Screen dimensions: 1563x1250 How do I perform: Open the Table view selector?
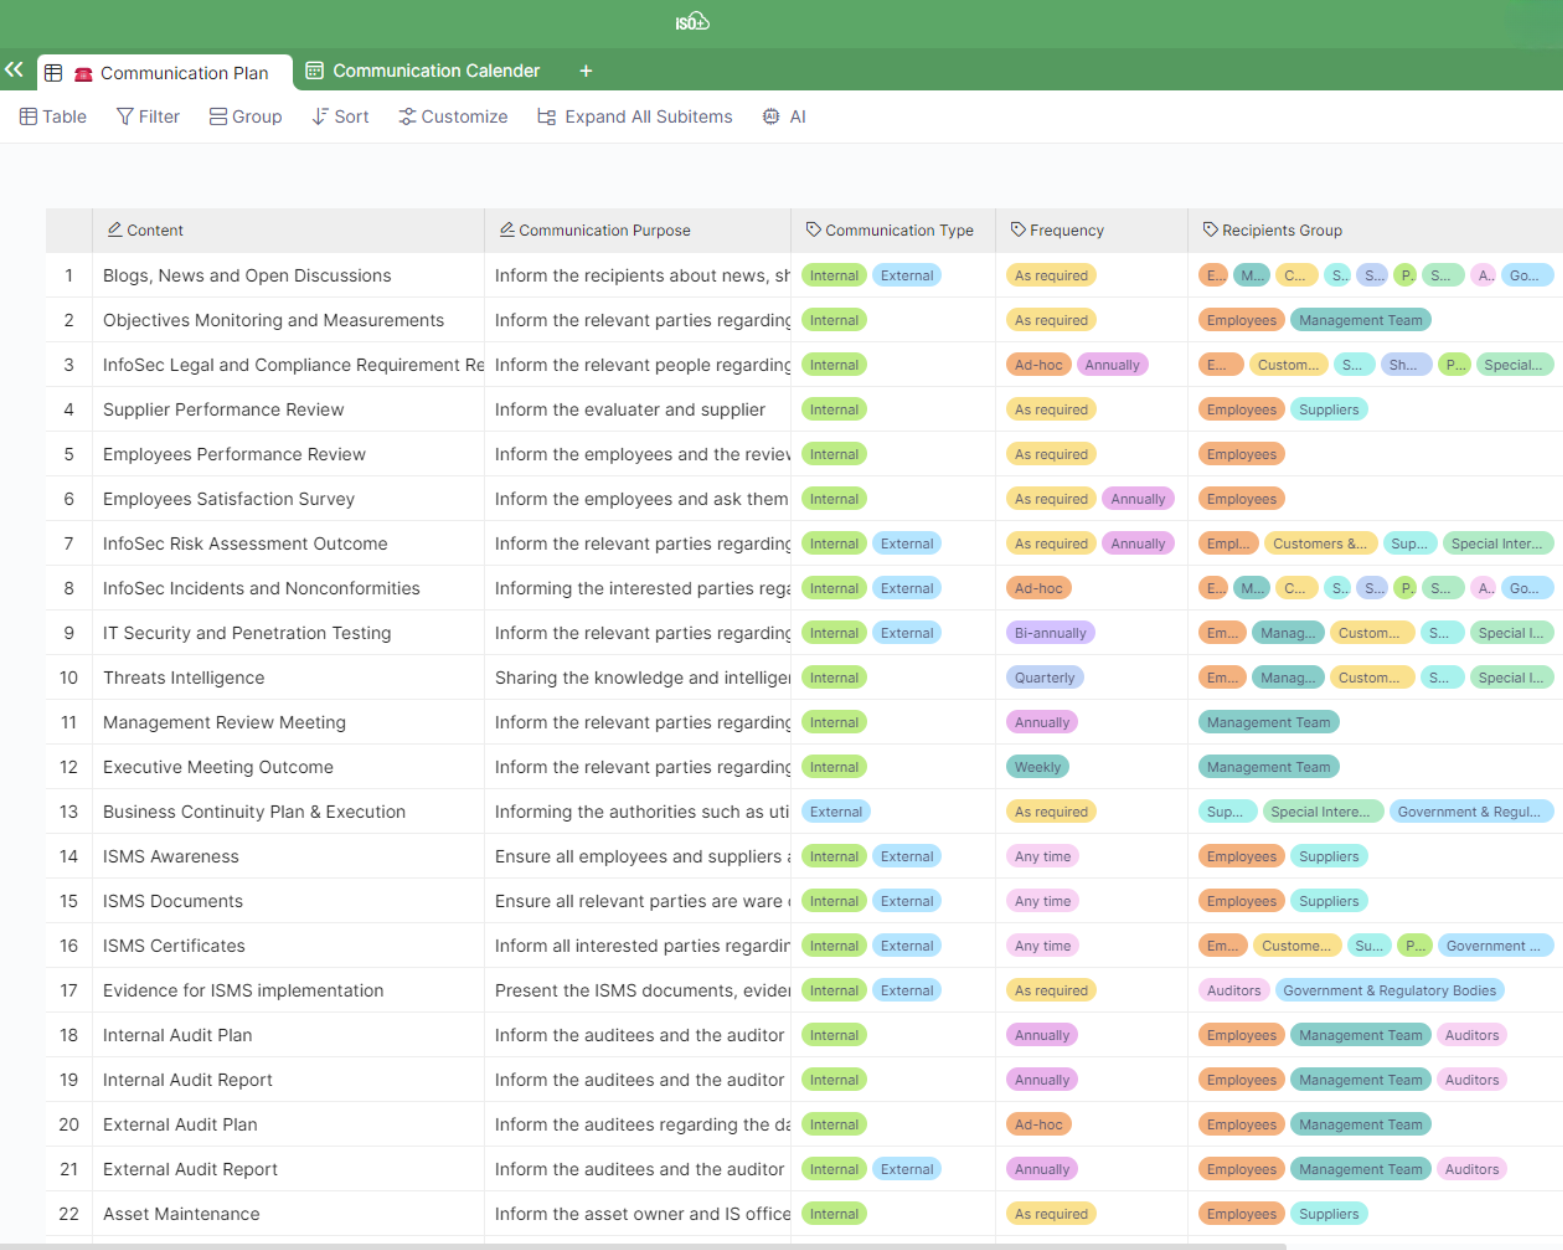(53, 117)
